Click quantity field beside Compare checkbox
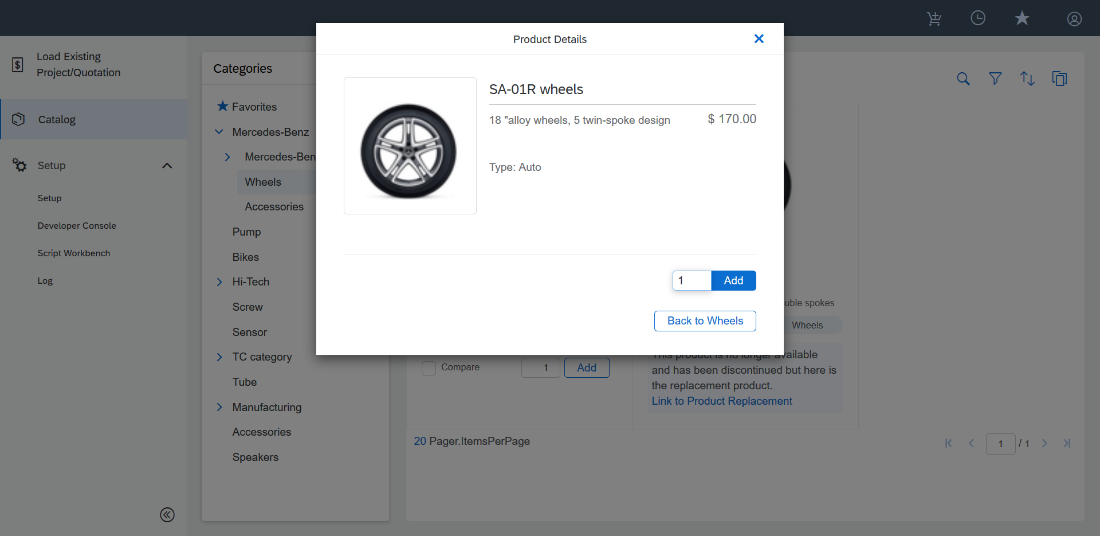 pyautogui.click(x=541, y=368)
